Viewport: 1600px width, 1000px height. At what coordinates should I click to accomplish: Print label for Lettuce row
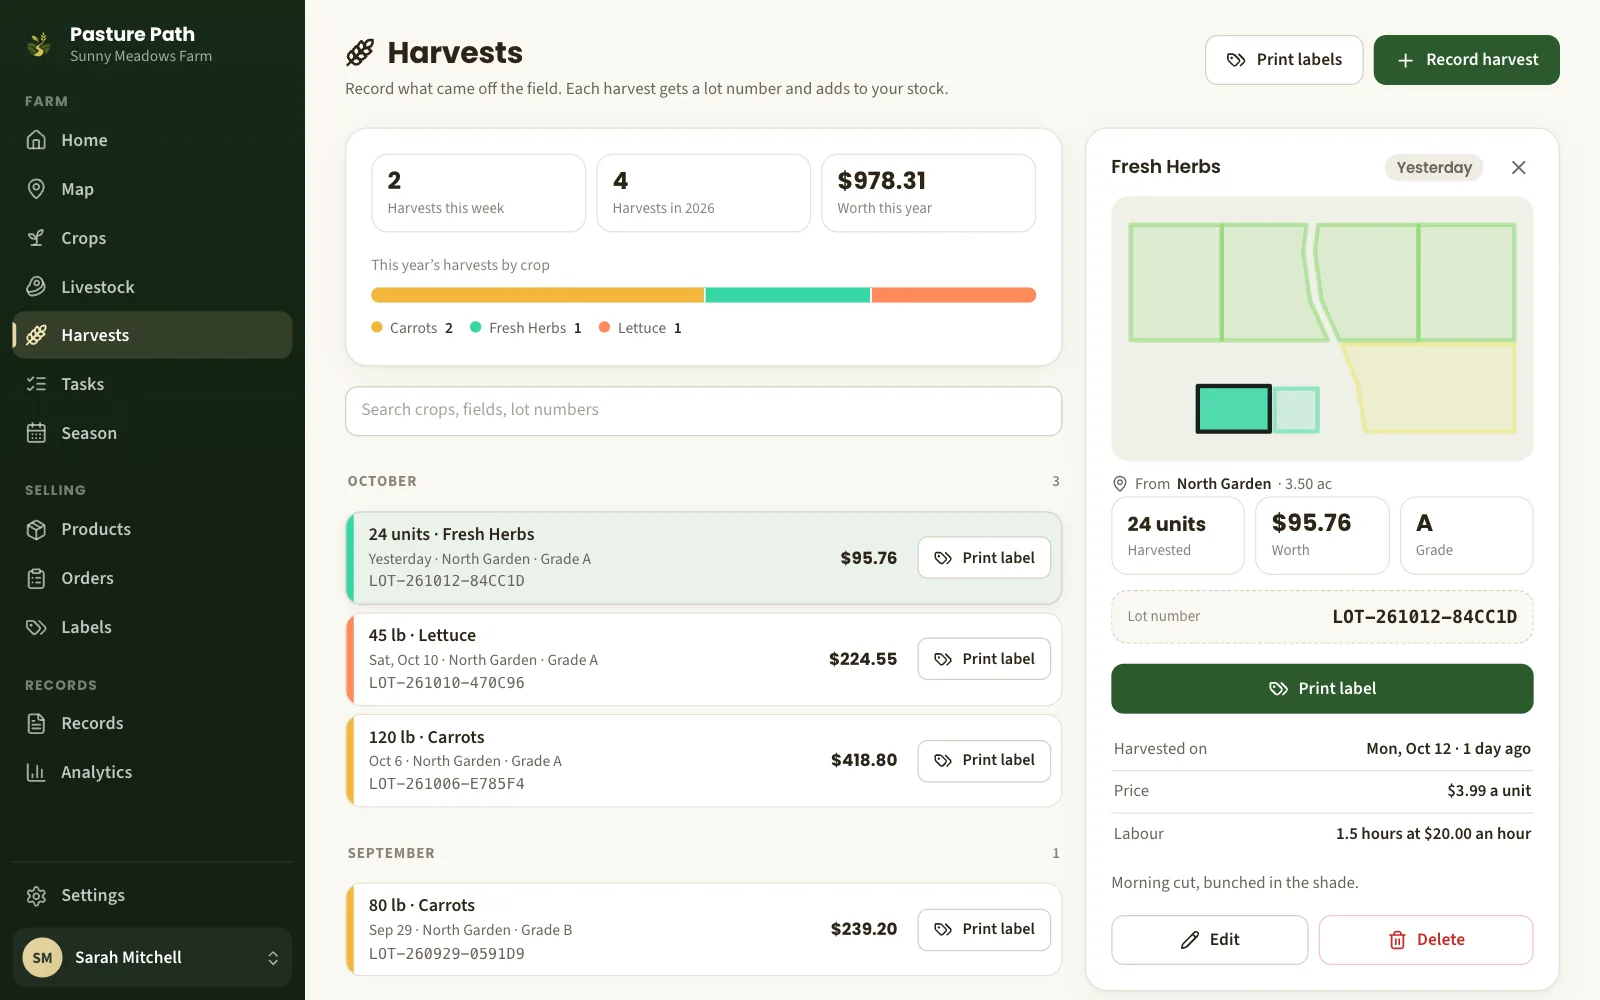click(x=984, y=659)
